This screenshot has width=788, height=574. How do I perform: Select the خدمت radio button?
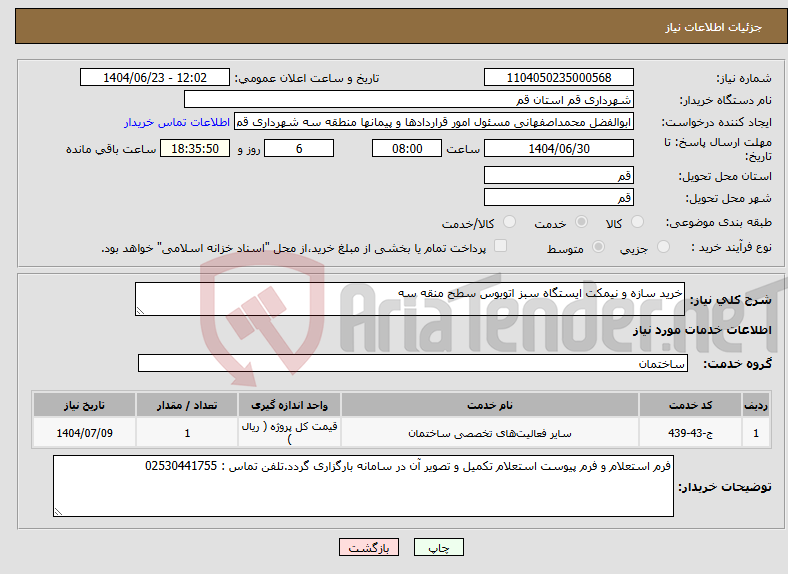pos(581,222)
